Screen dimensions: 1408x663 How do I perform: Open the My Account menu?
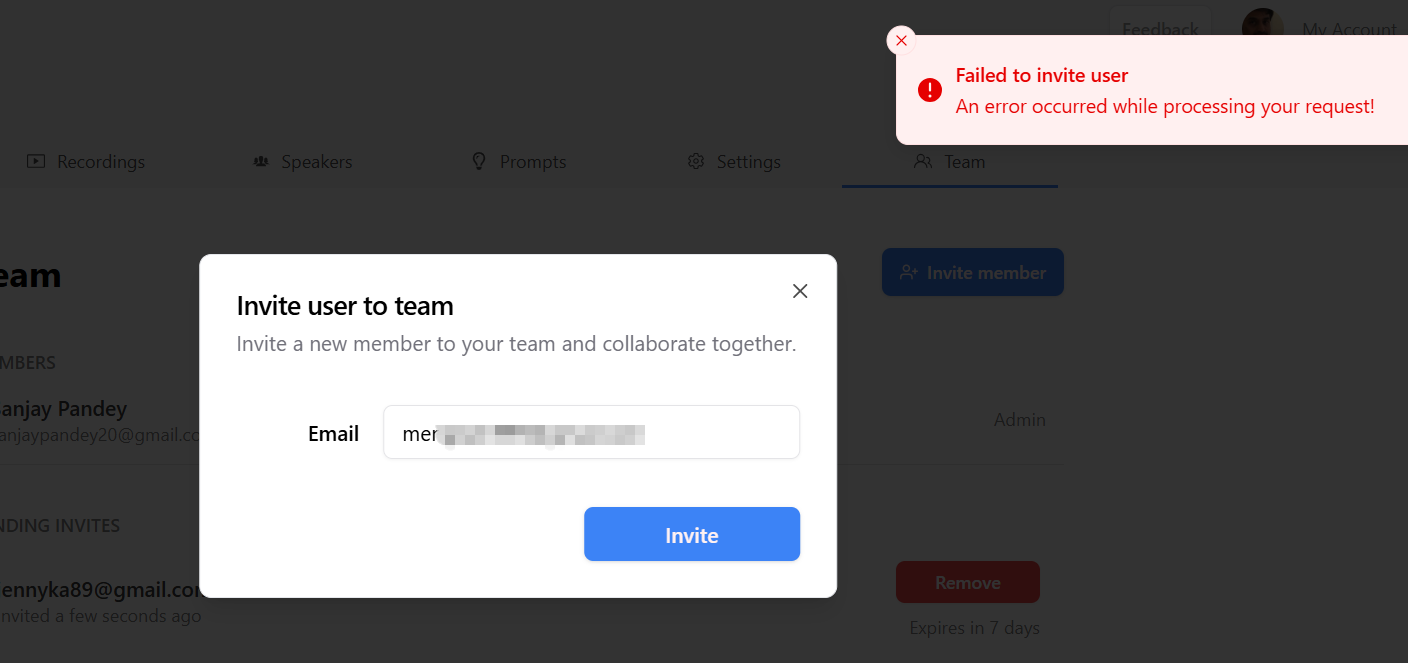[x=1348, y=29]
